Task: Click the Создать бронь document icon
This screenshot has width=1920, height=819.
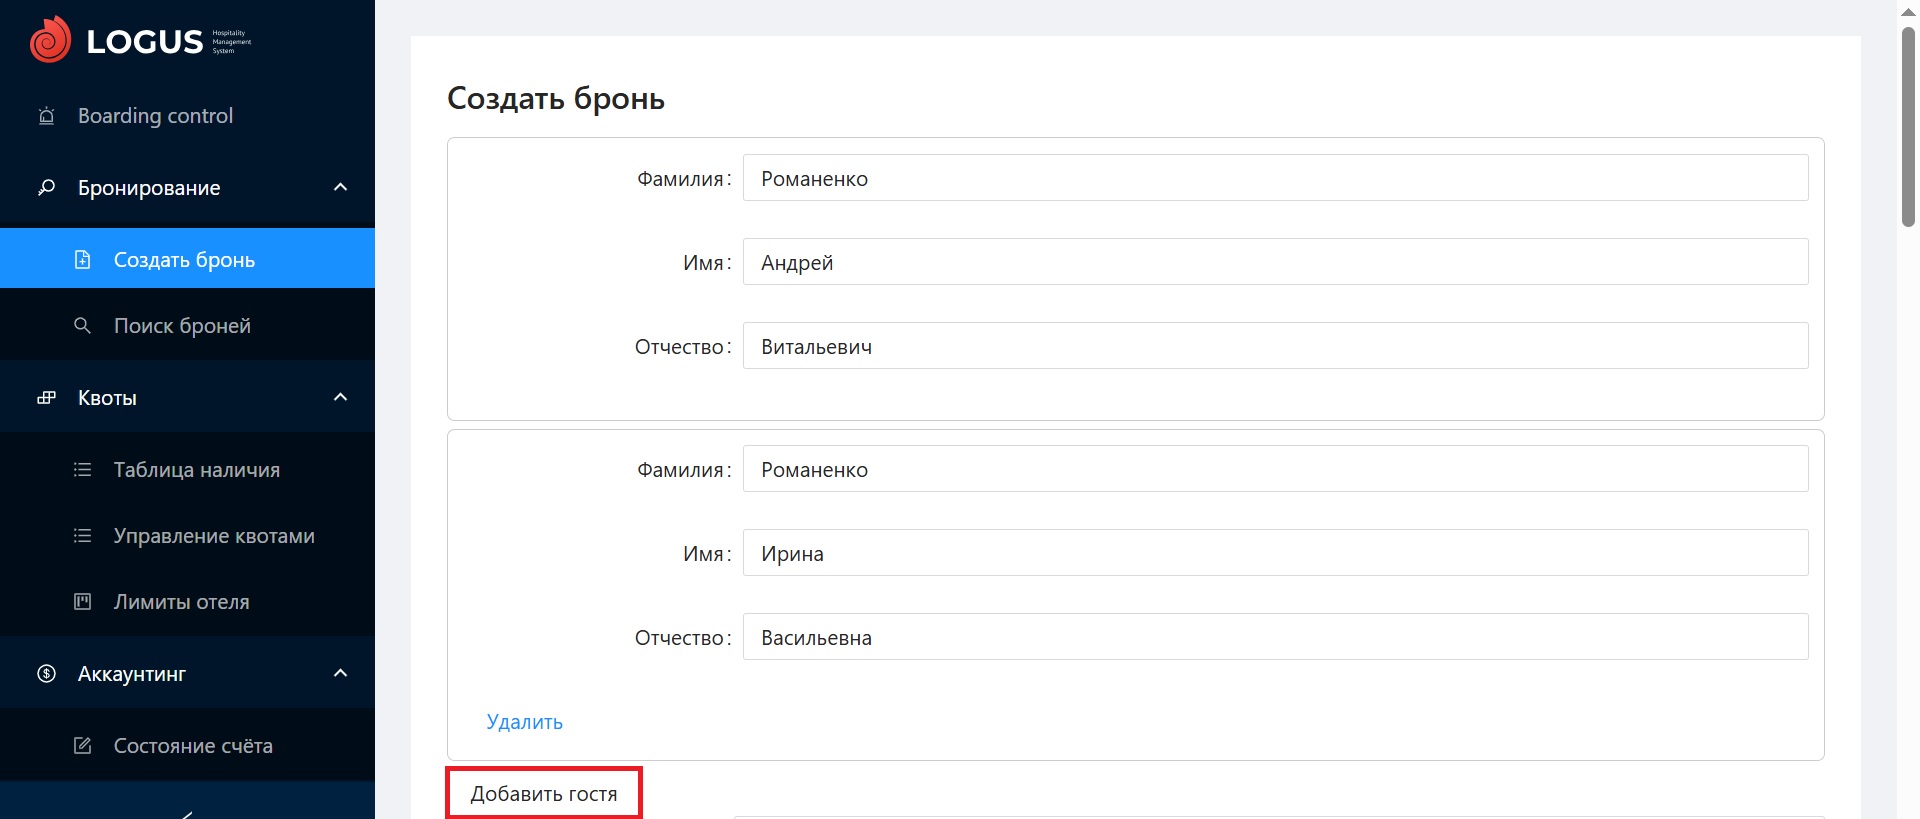Action: pyautogui.click(x=83, y=260)
